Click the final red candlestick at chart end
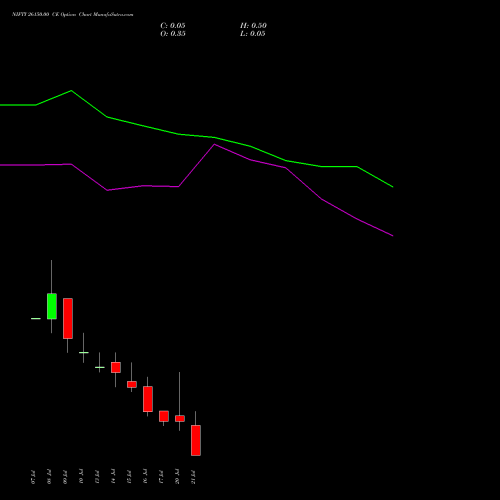Screen dimensions: 500x500 (196, 440)
